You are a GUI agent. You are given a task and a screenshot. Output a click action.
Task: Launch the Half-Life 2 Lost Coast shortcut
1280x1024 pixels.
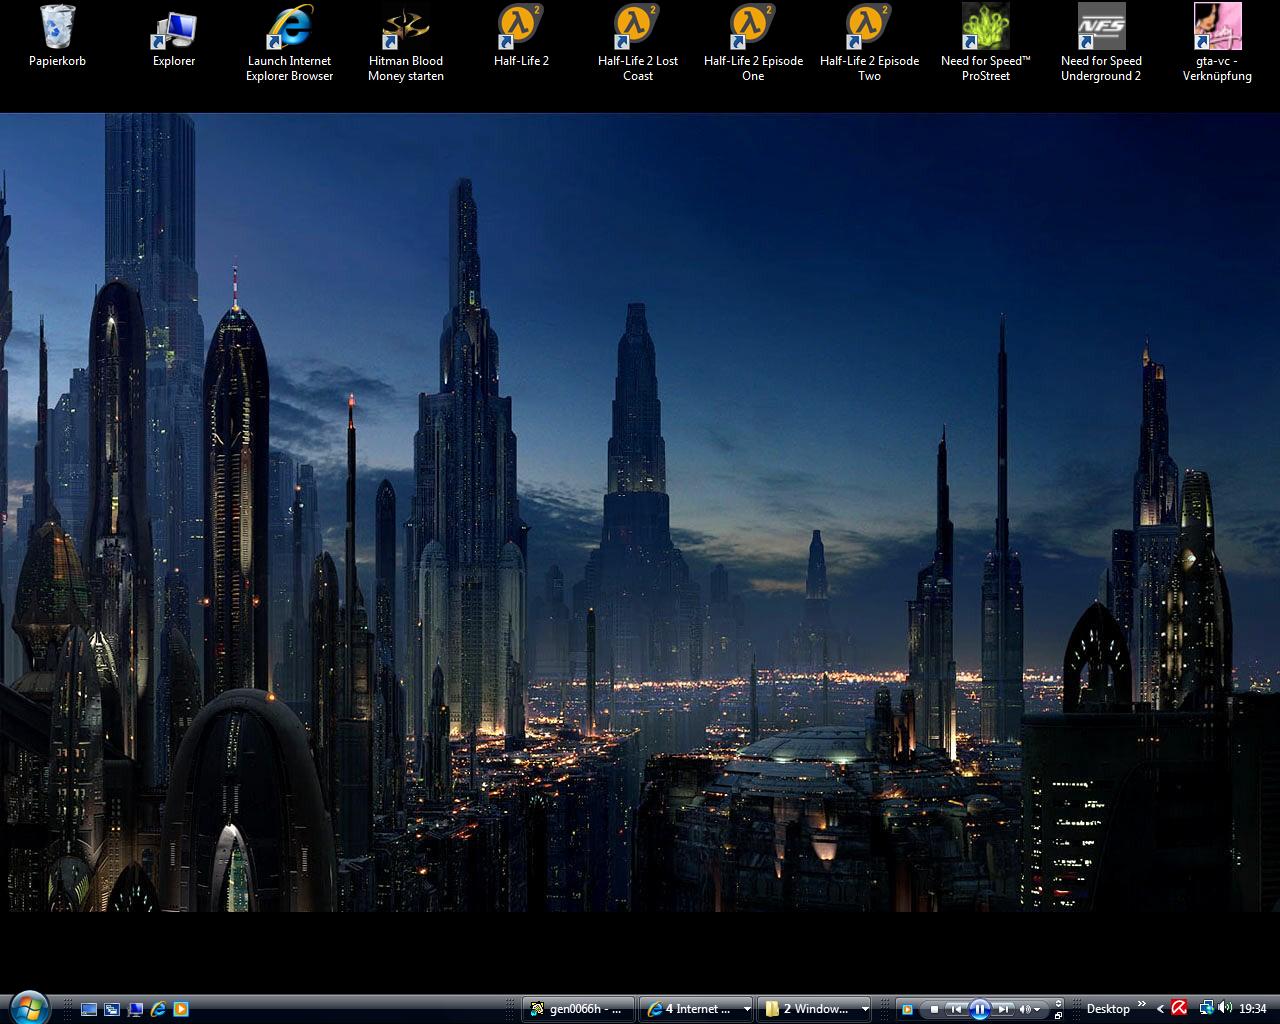click(637, 28)
